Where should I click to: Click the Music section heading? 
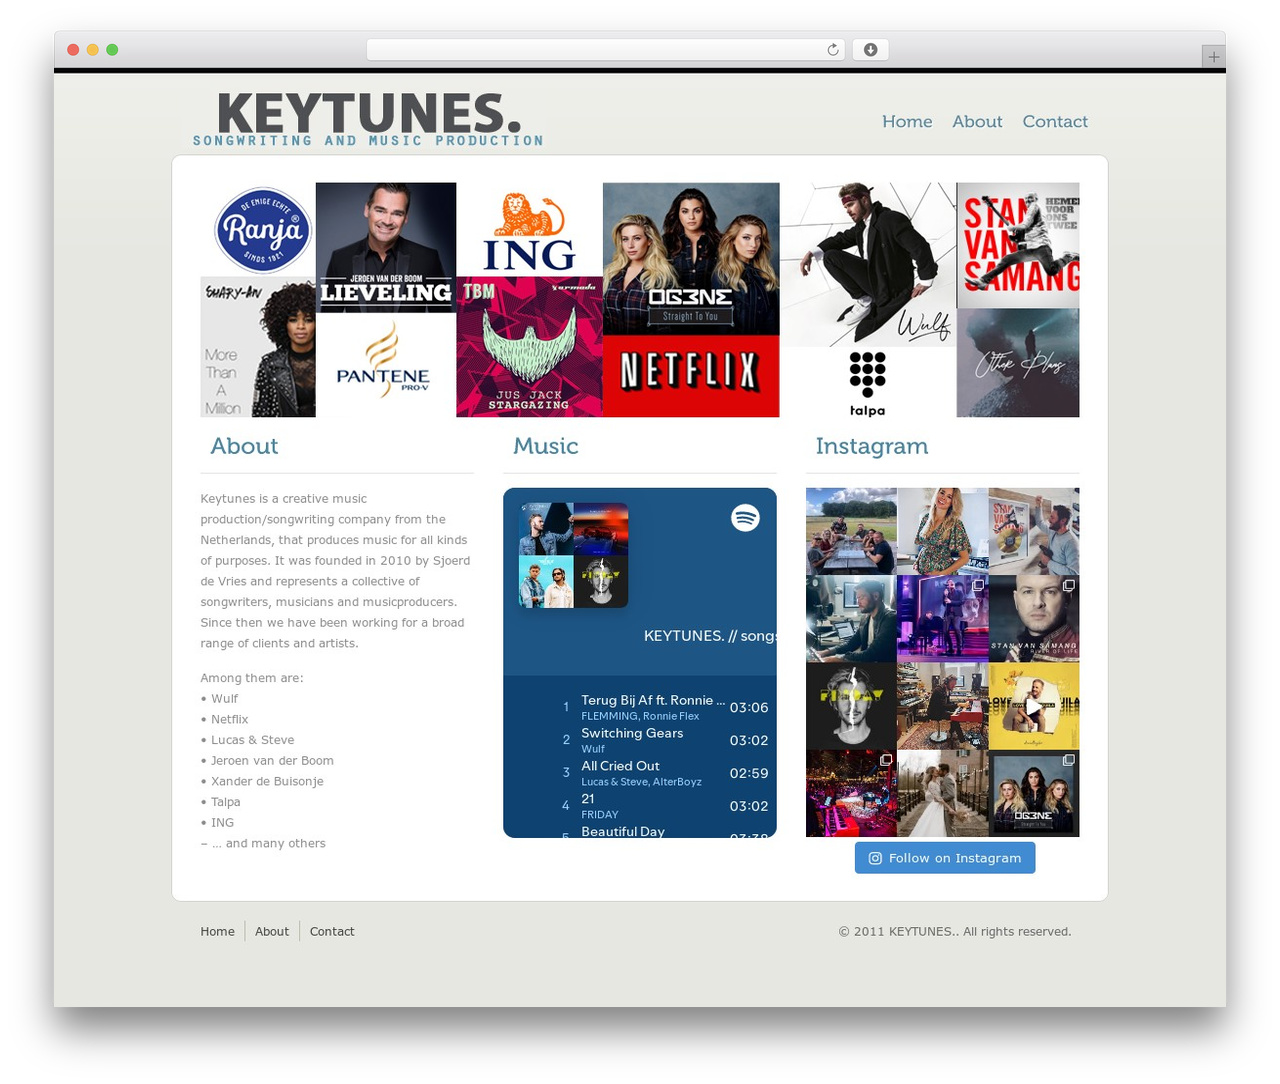tap(546, 446)
